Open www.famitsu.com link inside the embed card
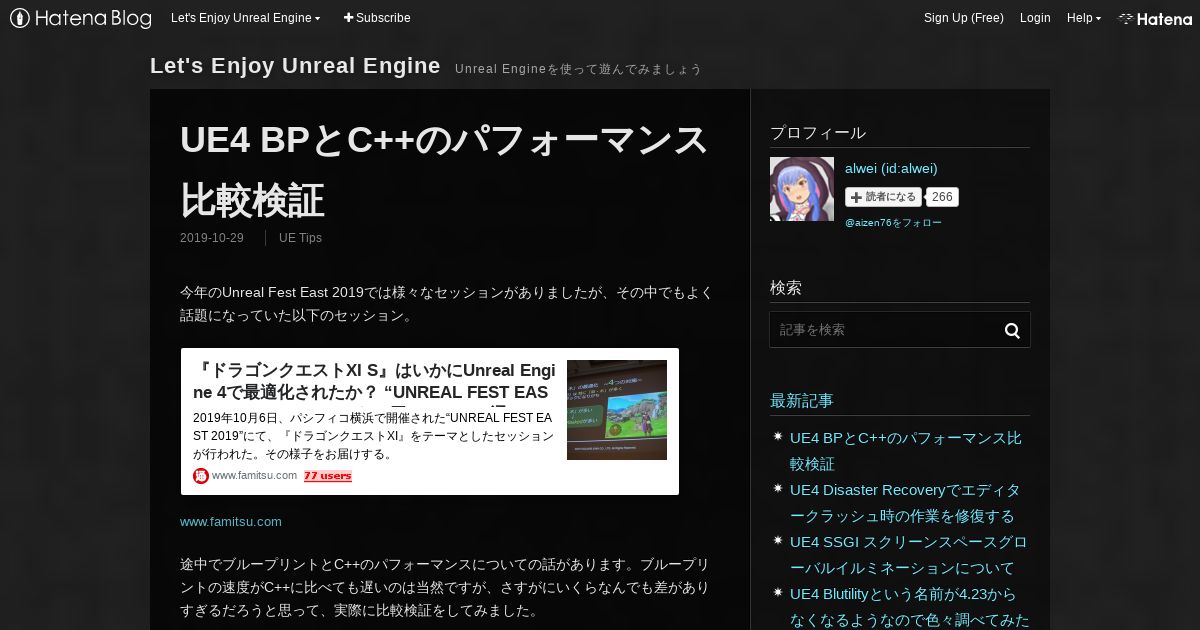1200x630 pixels. click(254, 476)
